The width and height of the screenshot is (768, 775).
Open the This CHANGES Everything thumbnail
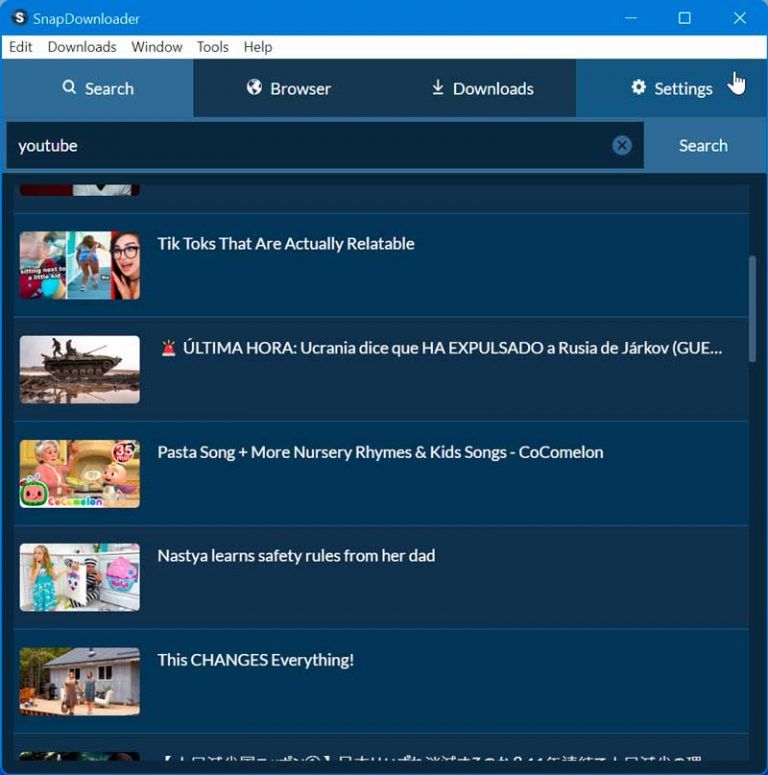[80, 682]
